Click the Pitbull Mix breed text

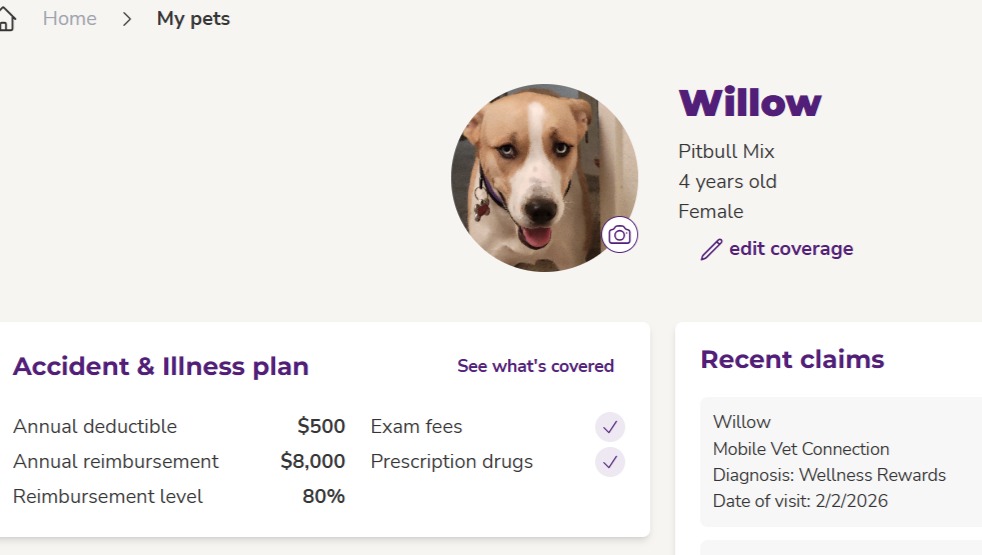[726, 152]
